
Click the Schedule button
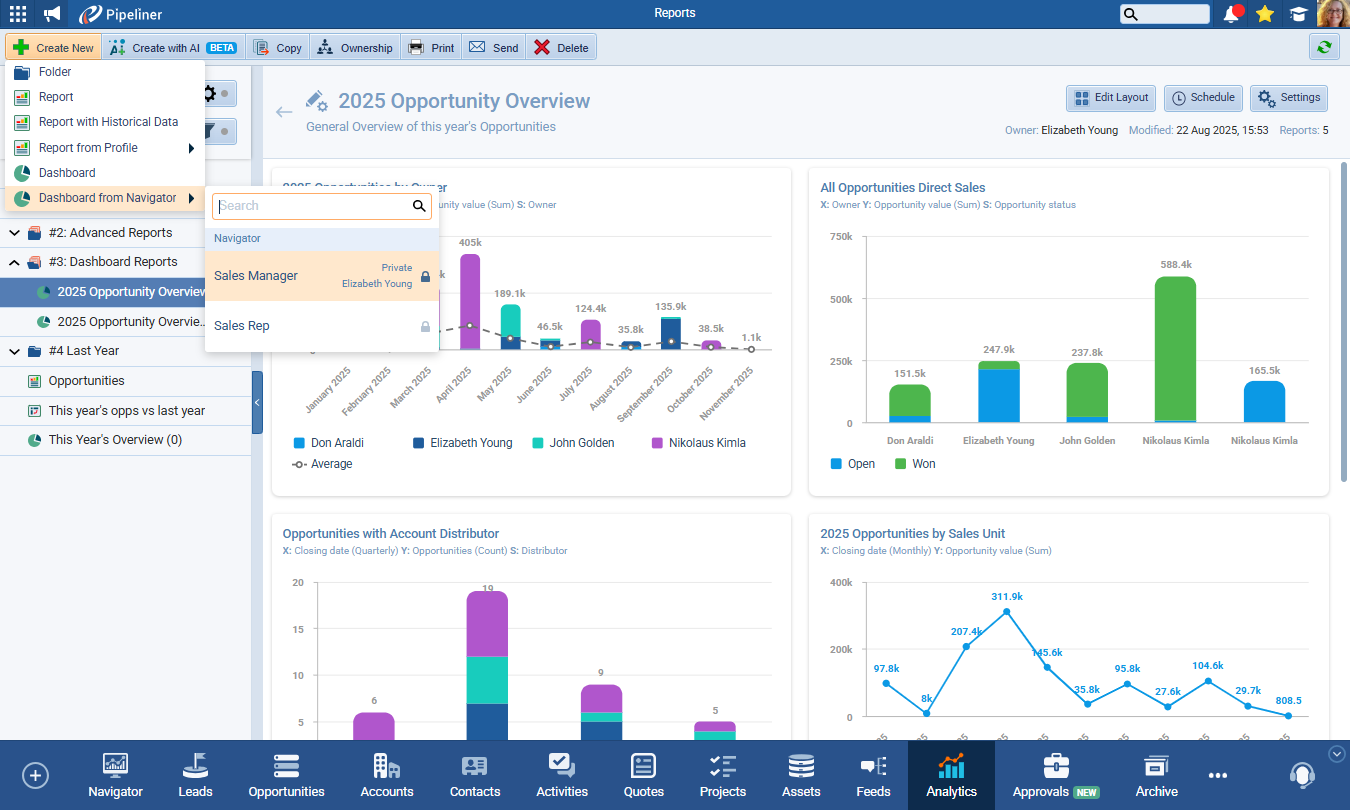pyautogui.click(x=1203, y=98)
